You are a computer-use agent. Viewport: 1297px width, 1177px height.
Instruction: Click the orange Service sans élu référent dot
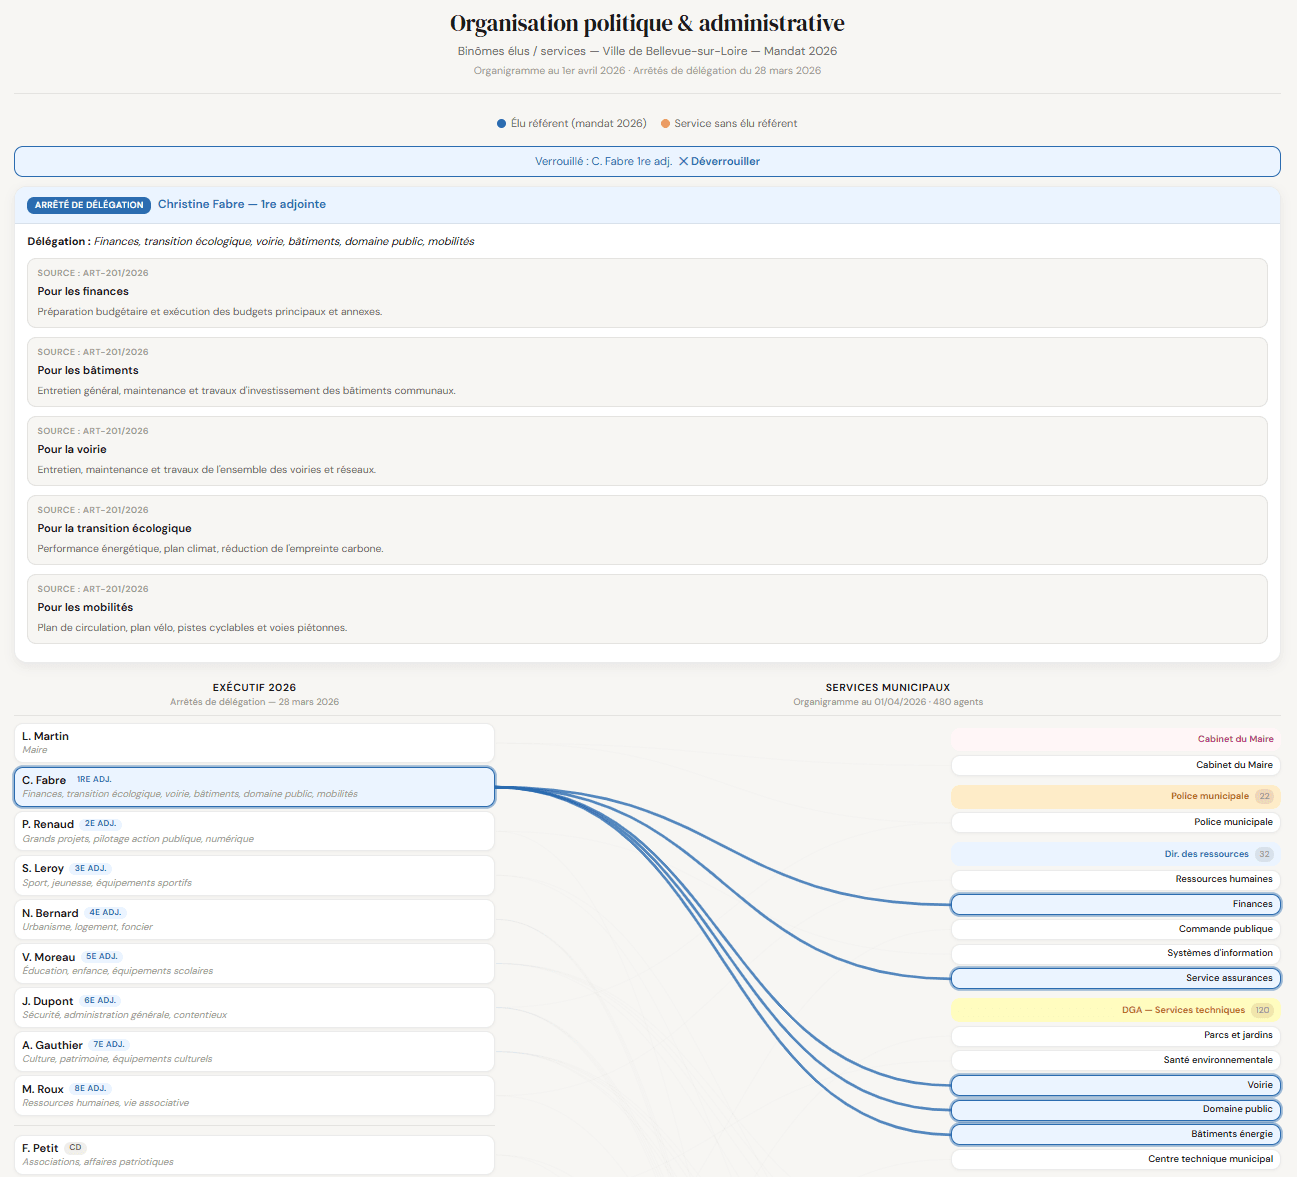665,124
